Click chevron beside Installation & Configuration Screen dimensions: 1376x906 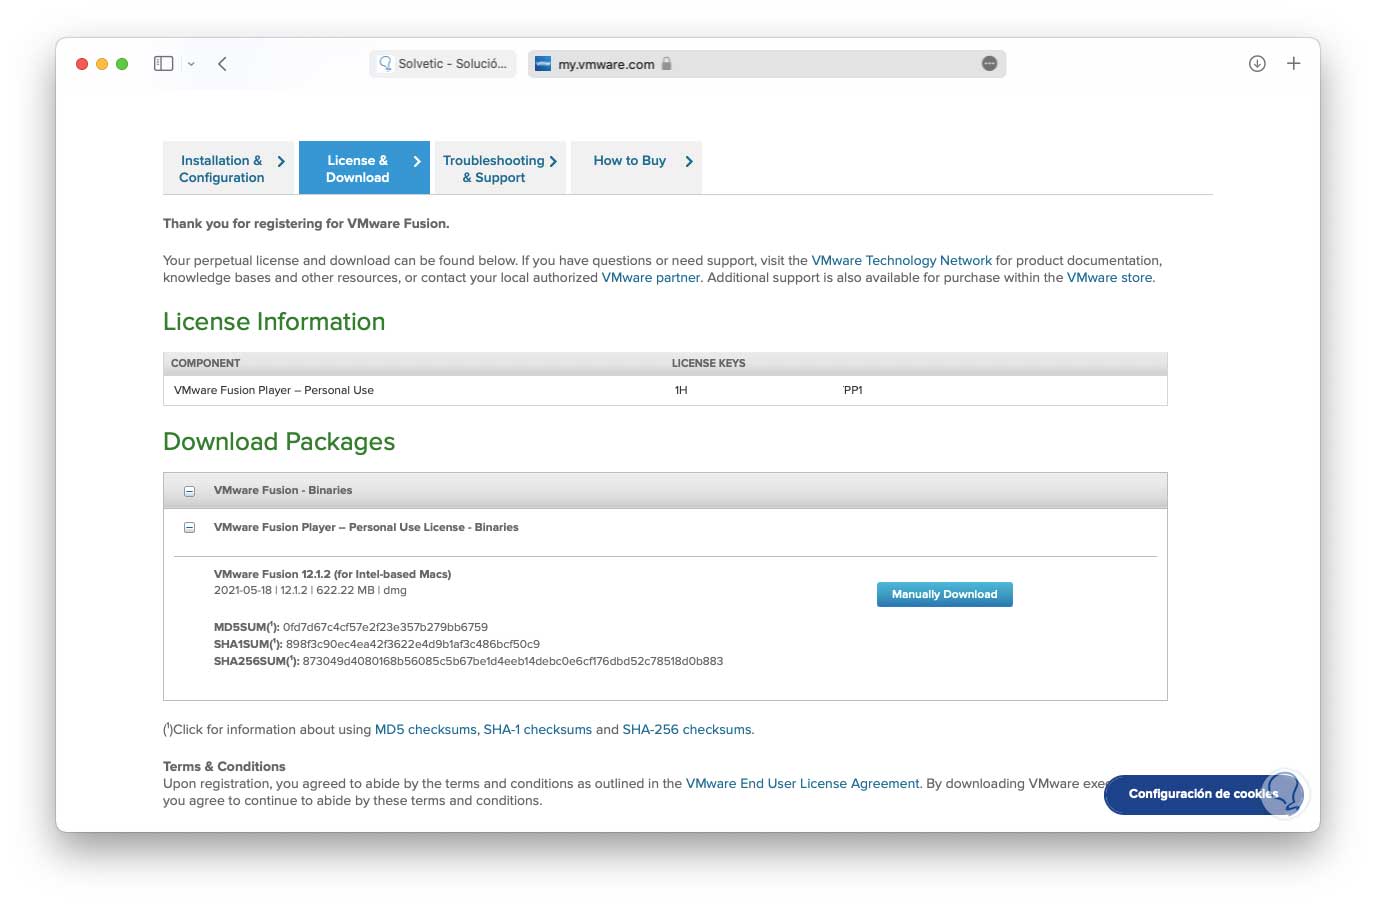[281, 161]
